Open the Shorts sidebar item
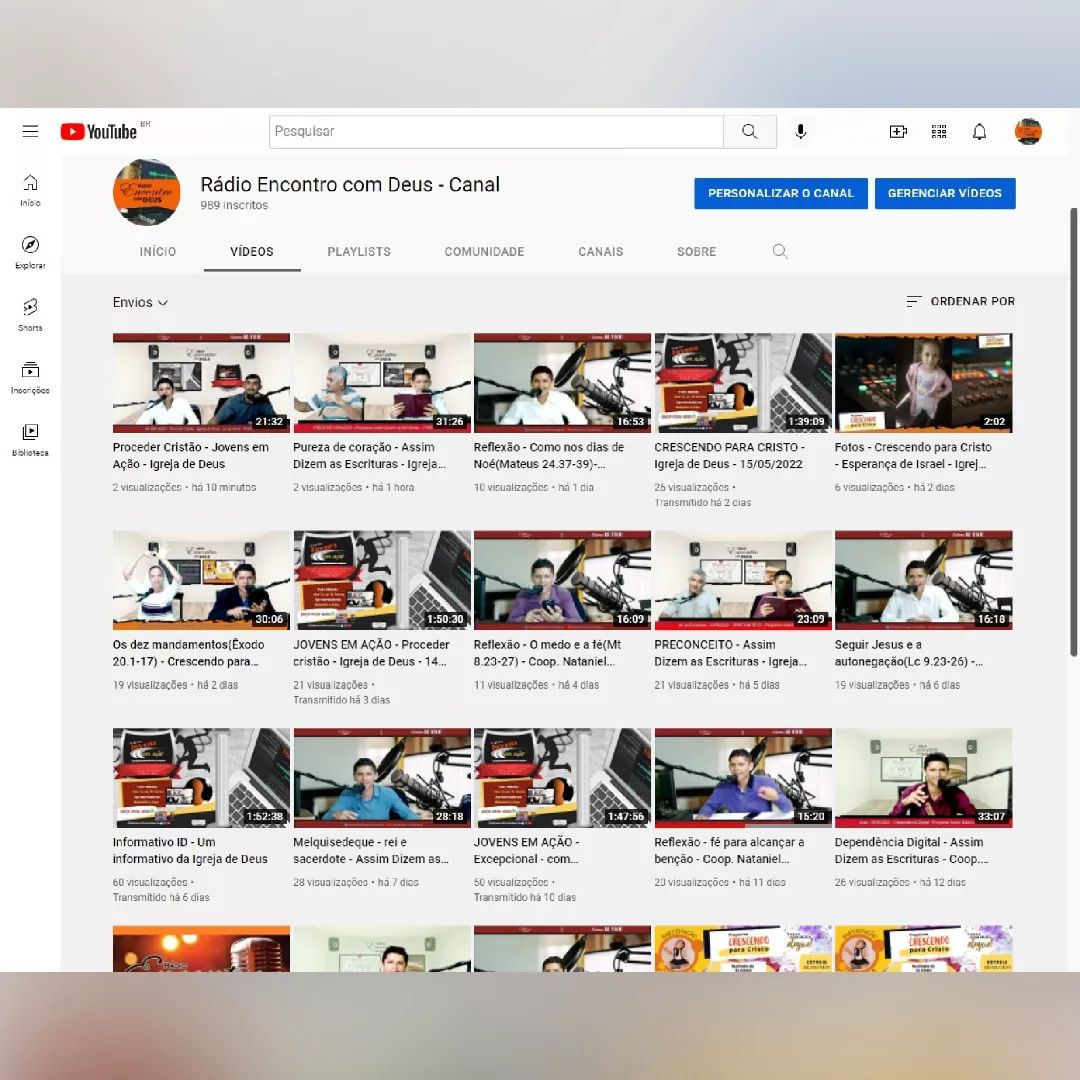Viewport: 1080px width, 1080px height. click(x=30, y=313)
